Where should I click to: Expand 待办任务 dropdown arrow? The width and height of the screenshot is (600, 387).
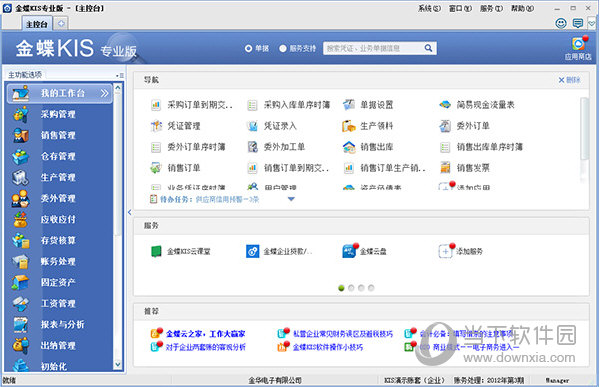click(291, 199)
